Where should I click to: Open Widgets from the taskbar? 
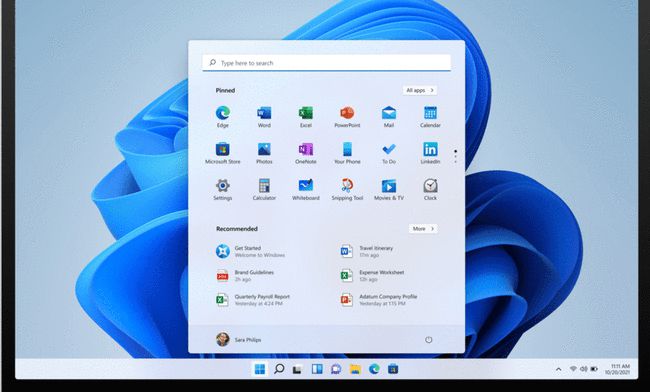[x=317, y=369]
